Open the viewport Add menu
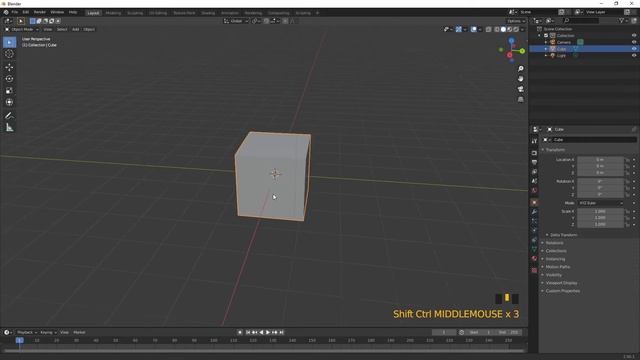The height and width of the screenshot is (360, 640). tap(76, 29)
